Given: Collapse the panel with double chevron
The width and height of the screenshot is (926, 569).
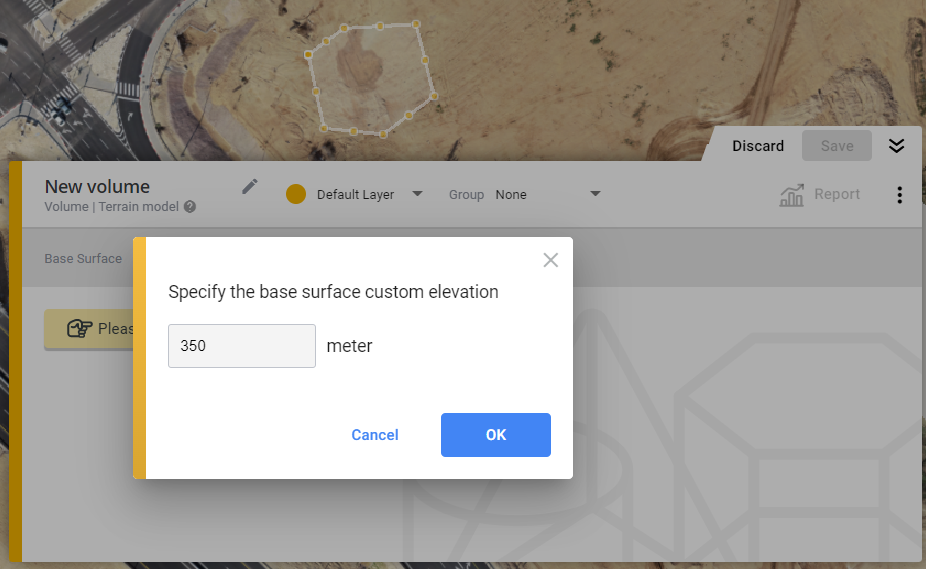Looking at the screenshot, I should pos(896,146).
